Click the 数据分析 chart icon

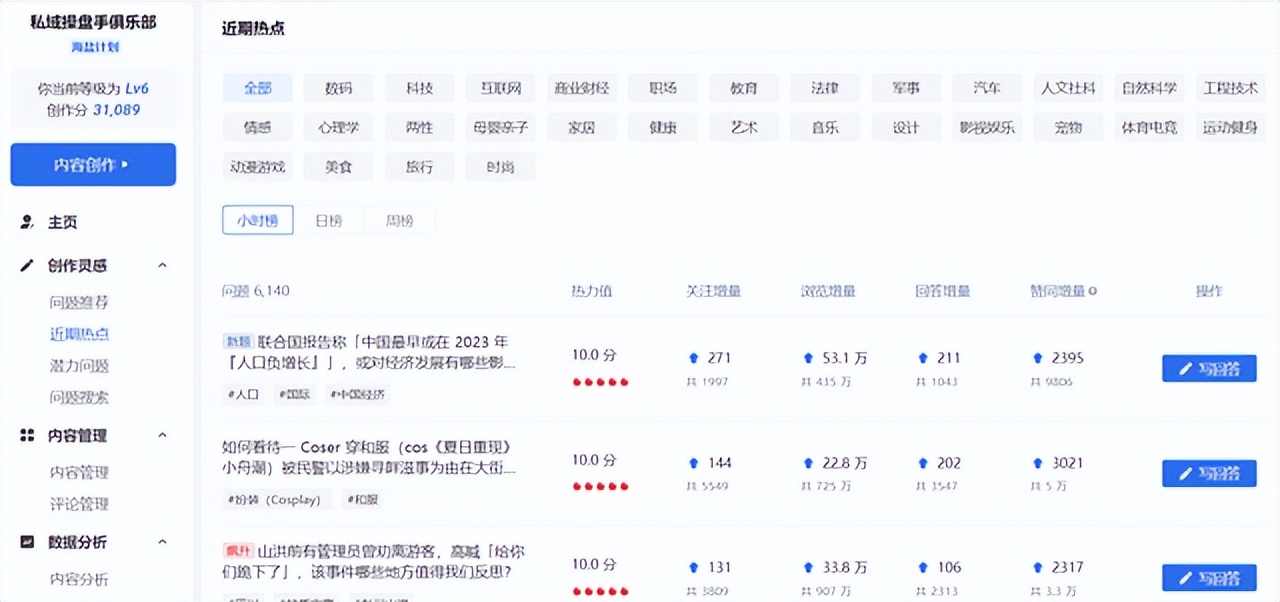click(x=28, y=542)
